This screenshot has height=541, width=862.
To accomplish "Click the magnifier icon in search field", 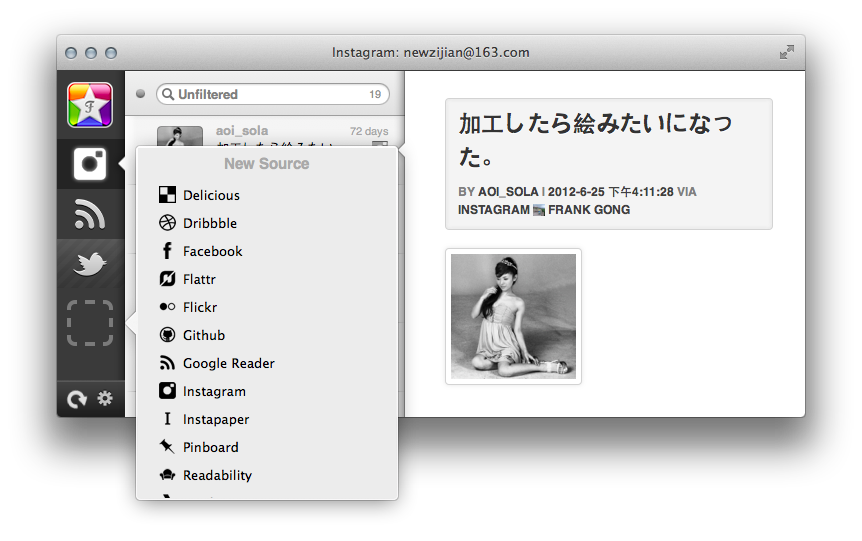I will 168,94.
